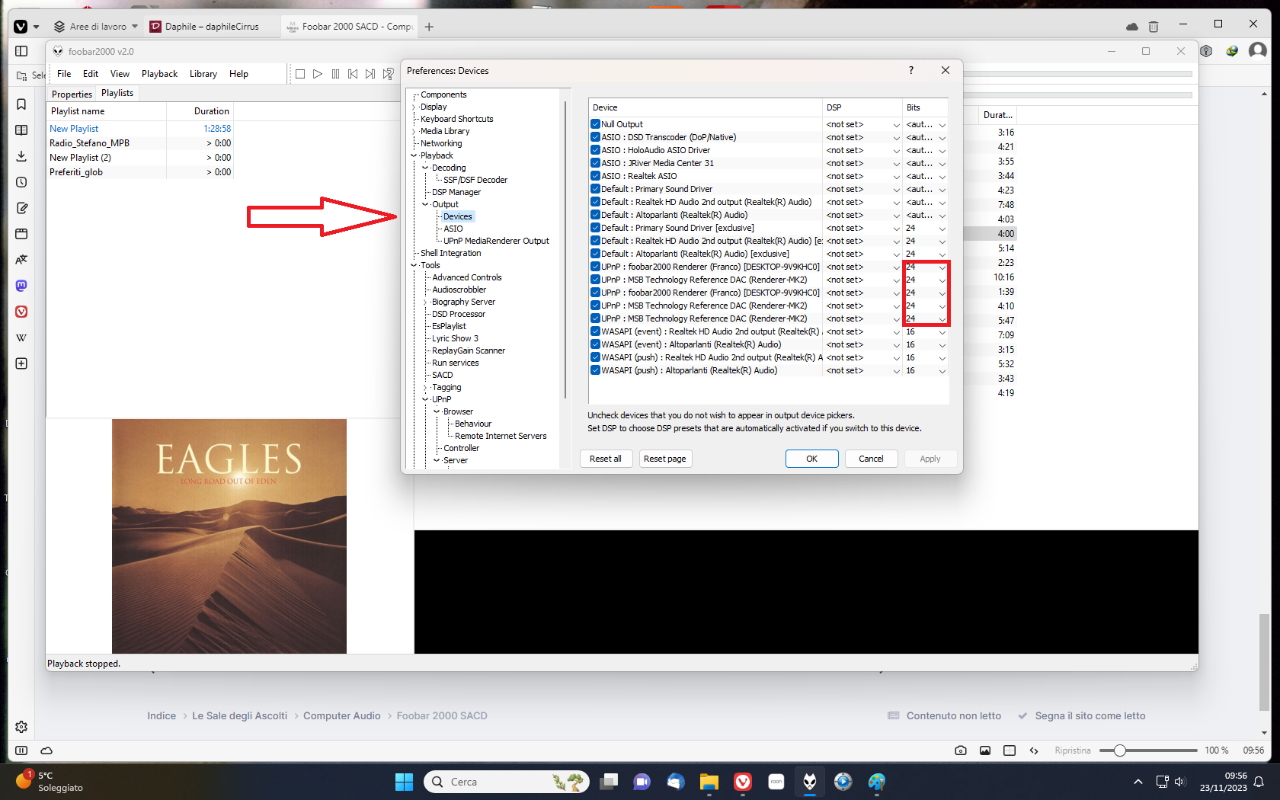This screenshot has height=800, width=1280.
Task: Uncheck the Null Output device checkbox
Action: click(595, 124)
